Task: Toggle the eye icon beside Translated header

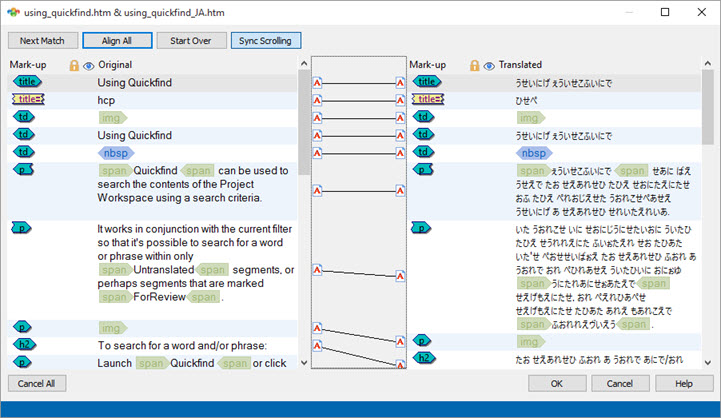Action: point(489,65)
